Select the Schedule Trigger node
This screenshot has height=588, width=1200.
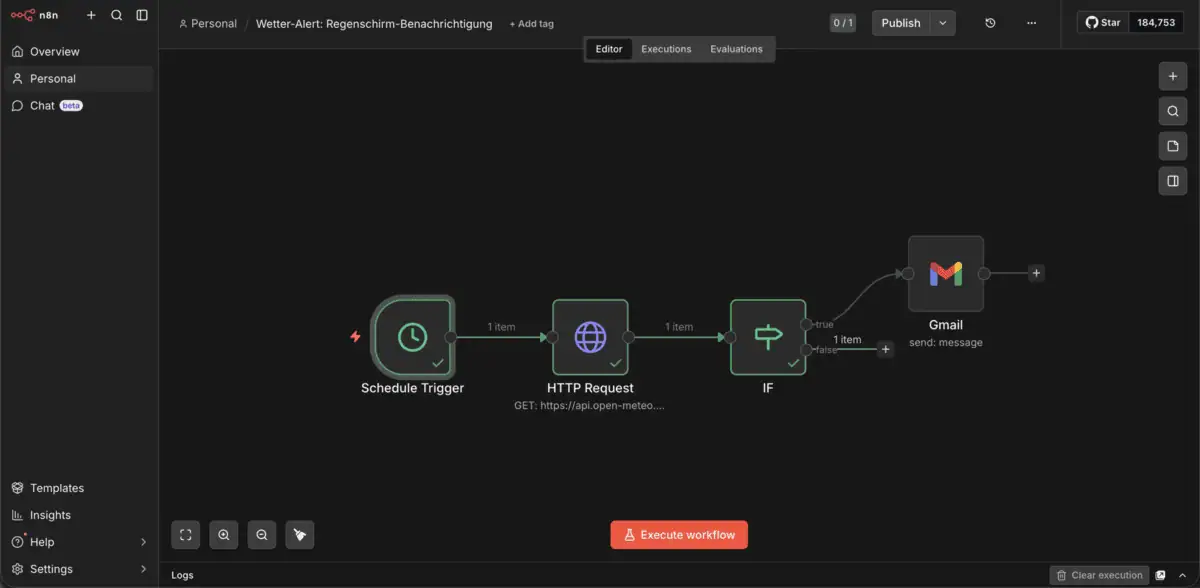(413, 337)
